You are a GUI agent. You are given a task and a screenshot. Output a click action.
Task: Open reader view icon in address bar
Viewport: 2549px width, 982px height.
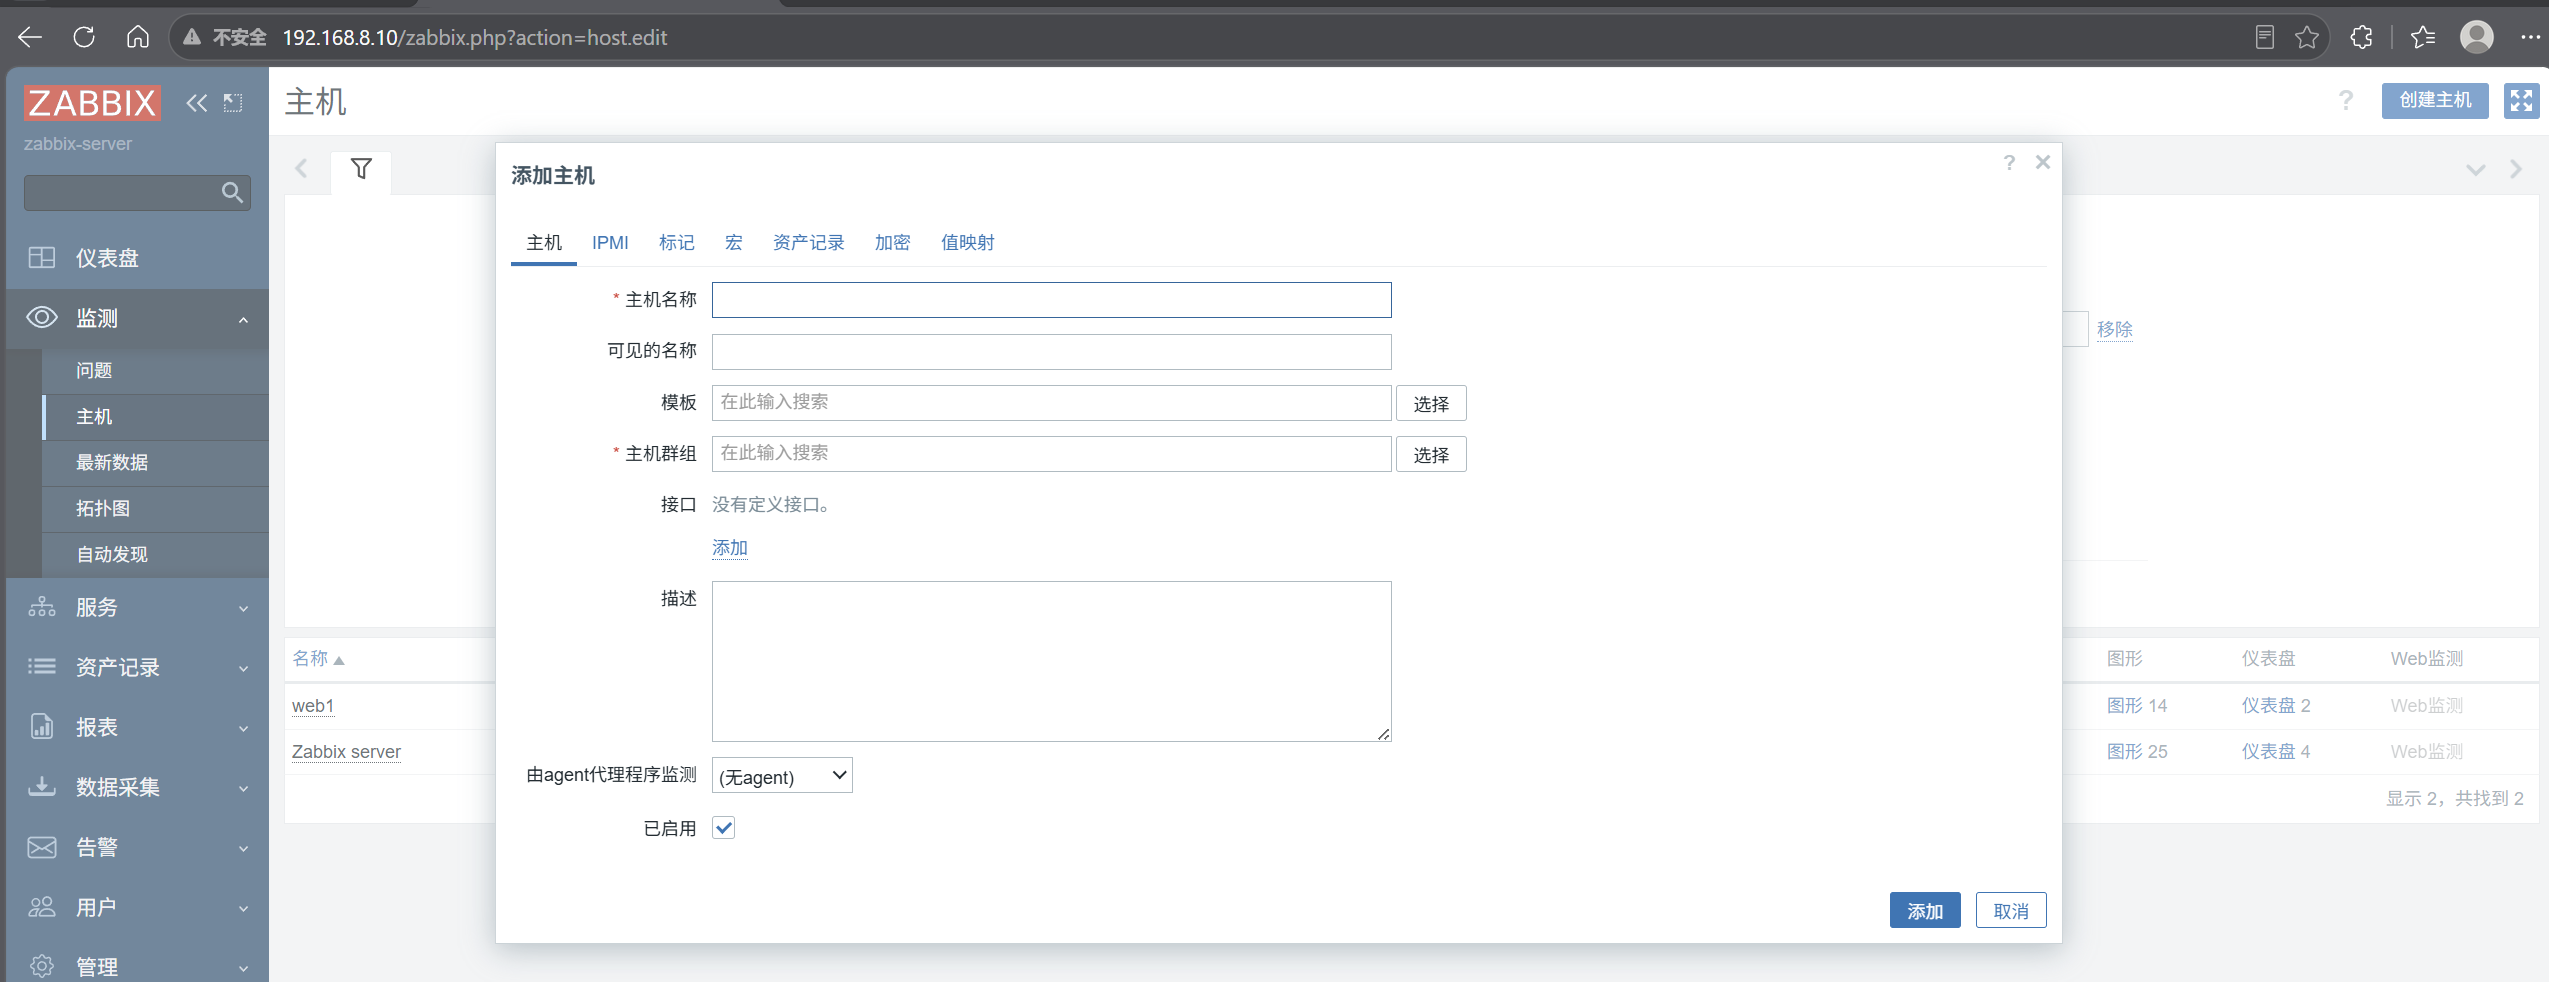2265,38
